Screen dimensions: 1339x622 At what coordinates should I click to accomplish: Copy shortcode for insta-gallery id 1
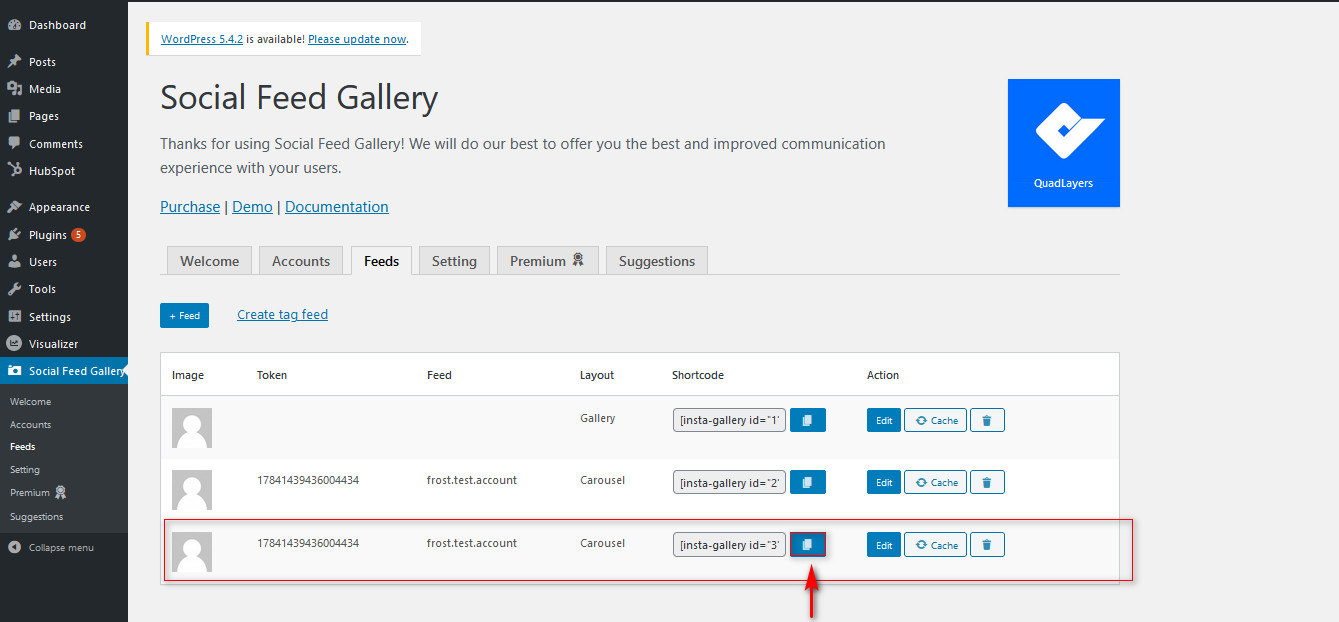(808, 420)
